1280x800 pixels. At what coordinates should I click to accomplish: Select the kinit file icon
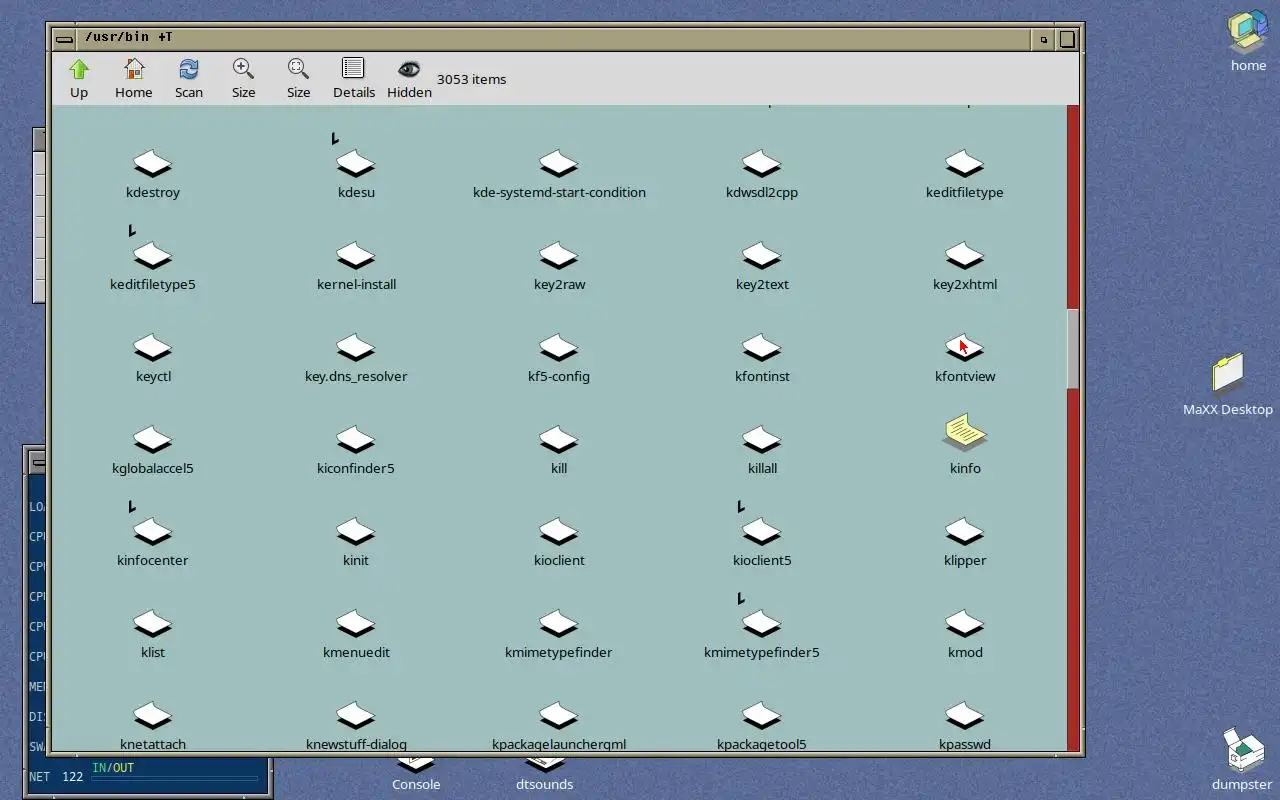(x=356, y=532)
